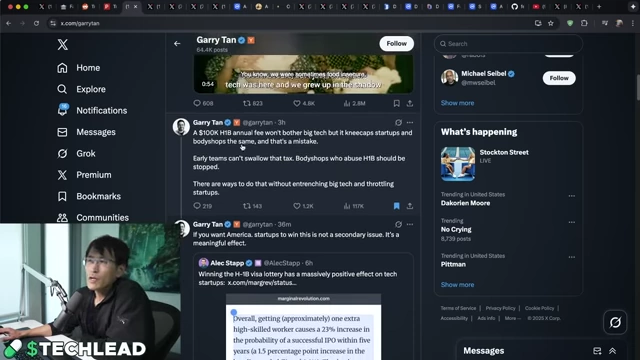Open Communities from the sidebar
This screenshot has height=360, width=640.
pos(93,218)
